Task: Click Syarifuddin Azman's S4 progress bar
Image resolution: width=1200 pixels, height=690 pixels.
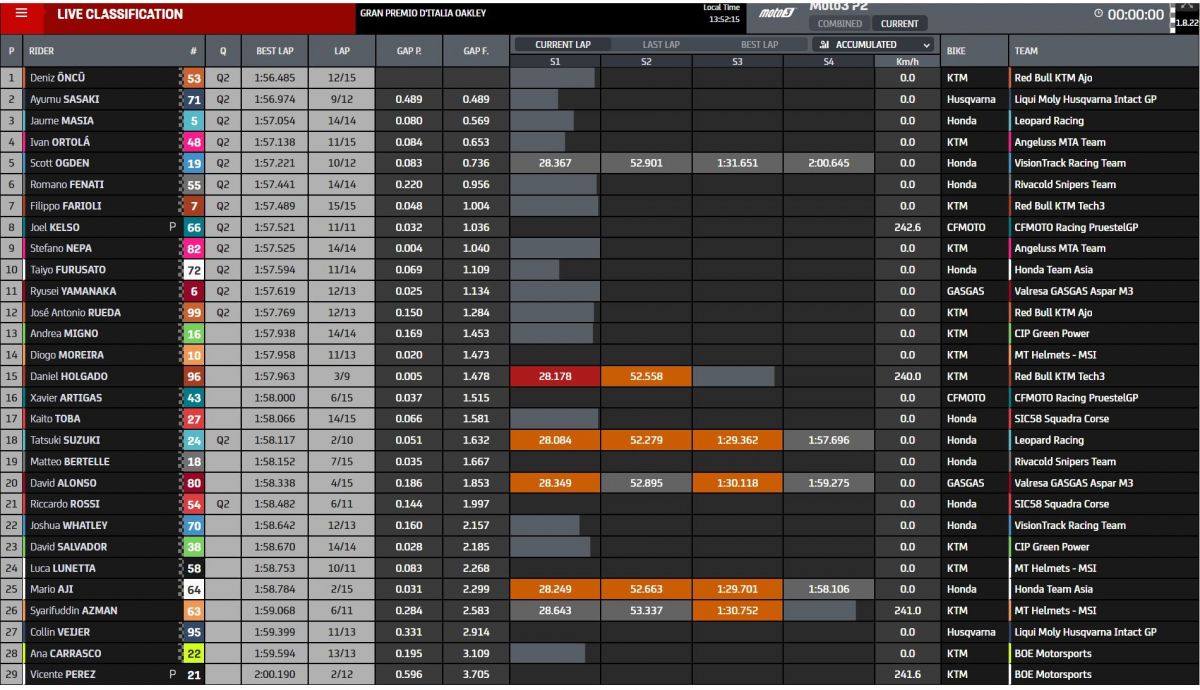Action: pyautogui.click(x=820, y=610)
